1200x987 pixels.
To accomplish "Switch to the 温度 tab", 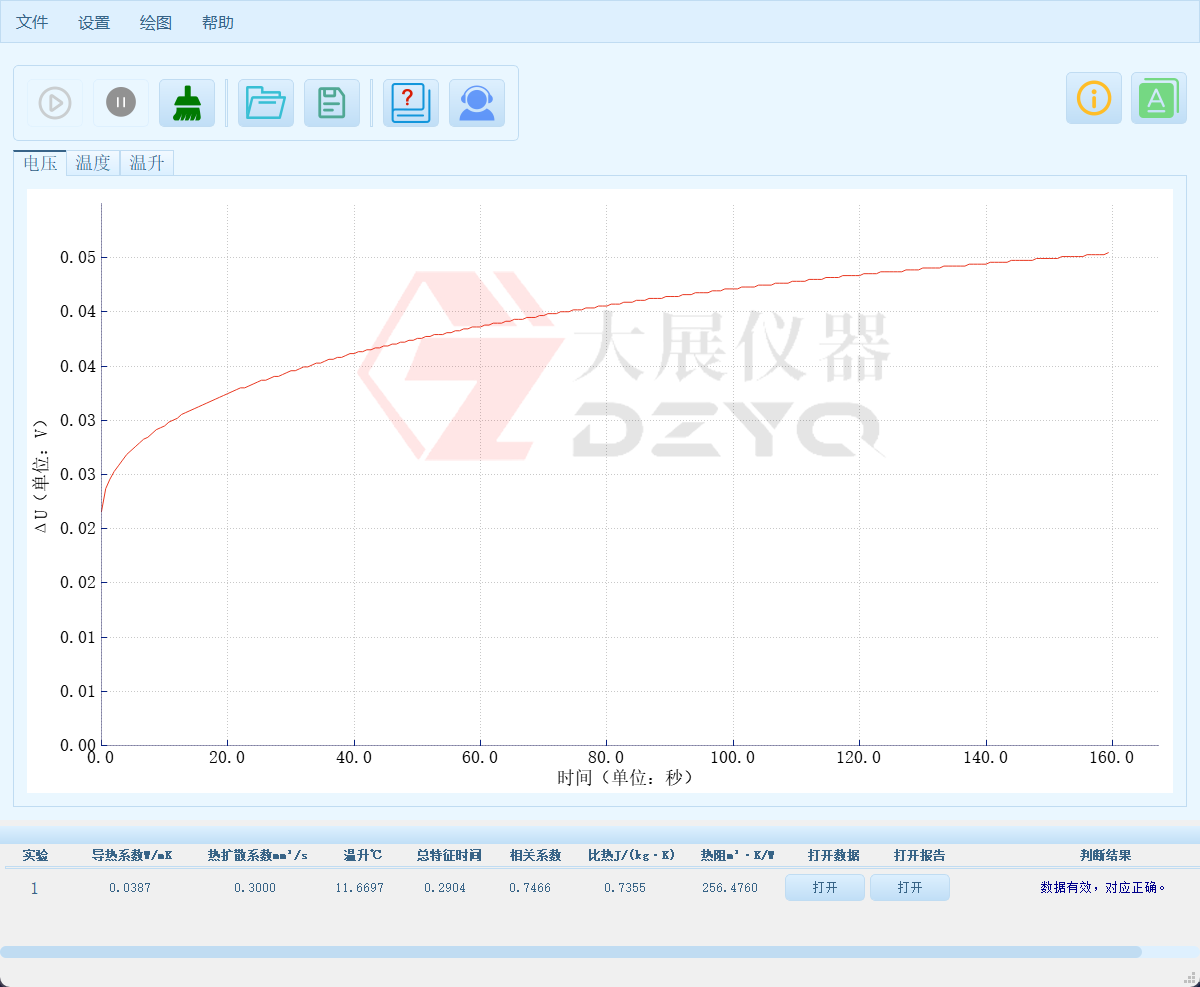I will 93,163.
